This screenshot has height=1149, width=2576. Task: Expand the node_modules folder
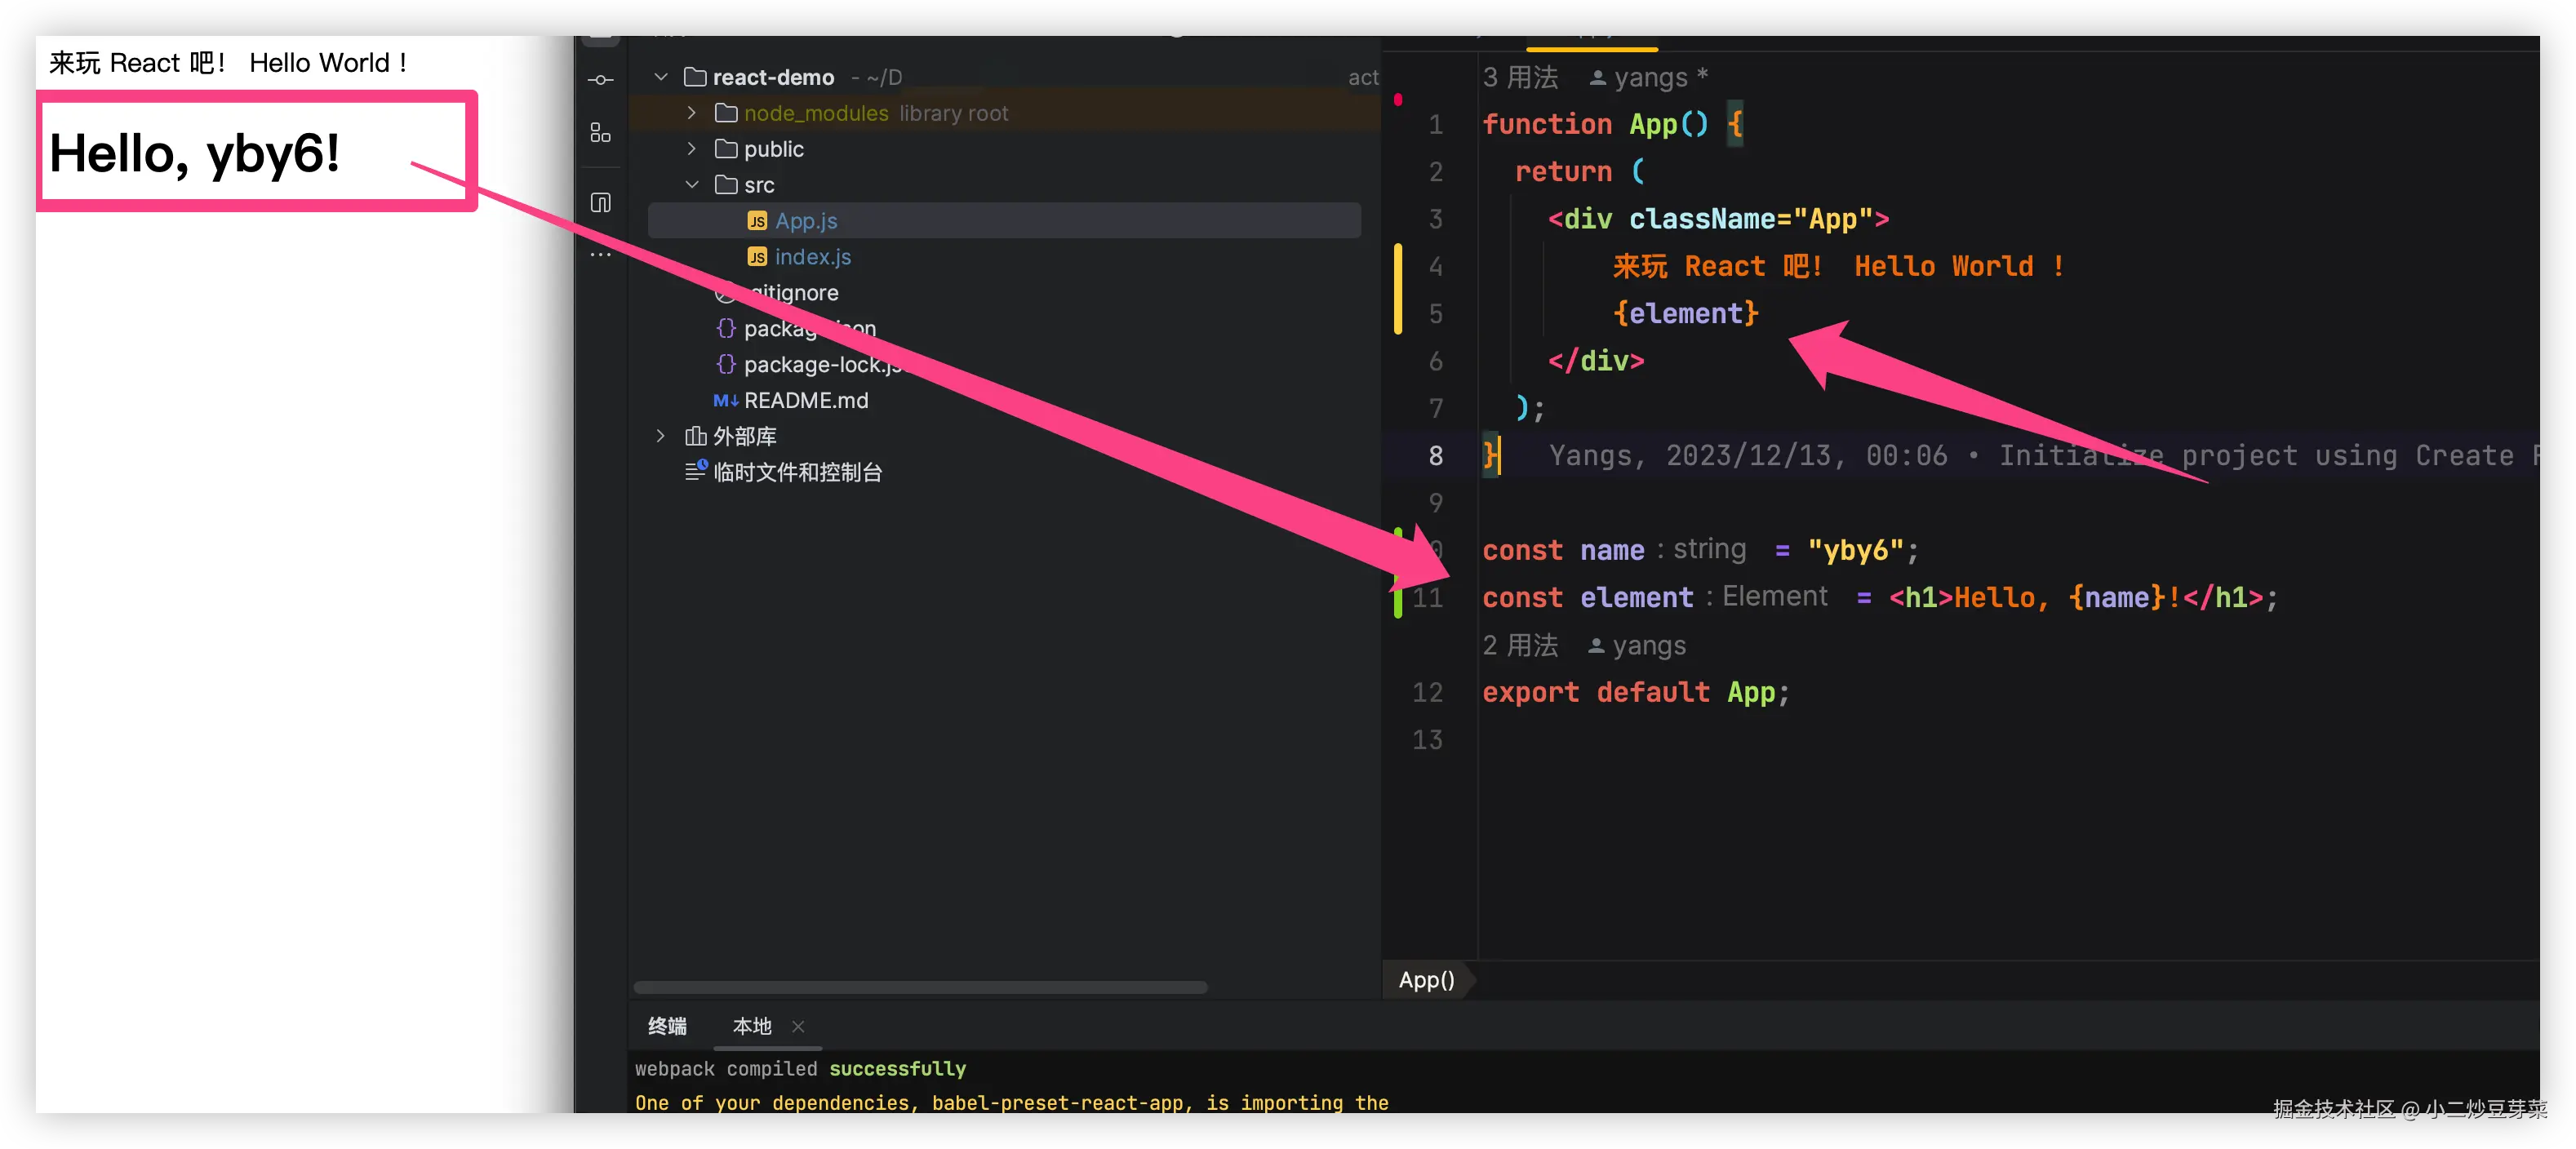(692, 113)
